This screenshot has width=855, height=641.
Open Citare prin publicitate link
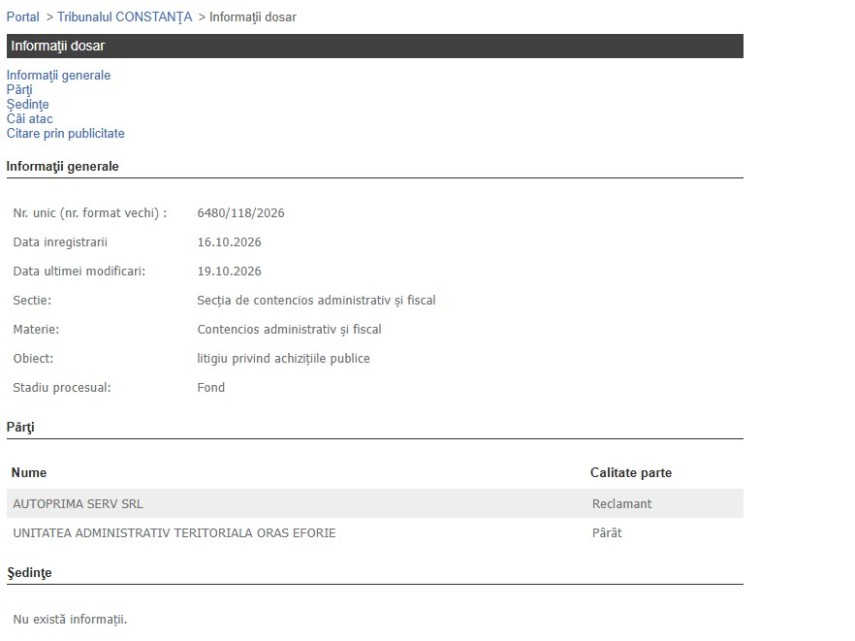(65, 134)
